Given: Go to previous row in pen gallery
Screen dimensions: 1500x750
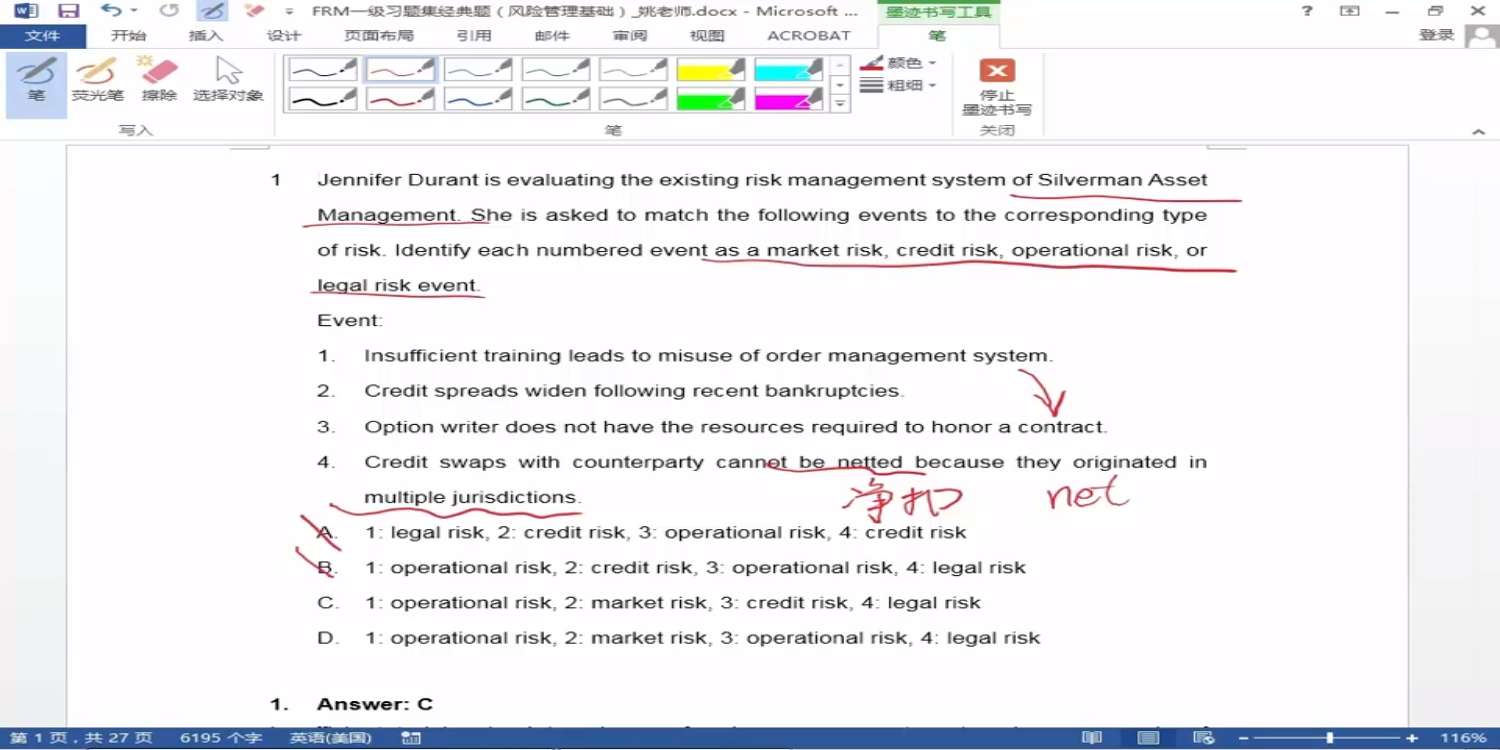Looking at the screenshot, I should pos(840,65).
